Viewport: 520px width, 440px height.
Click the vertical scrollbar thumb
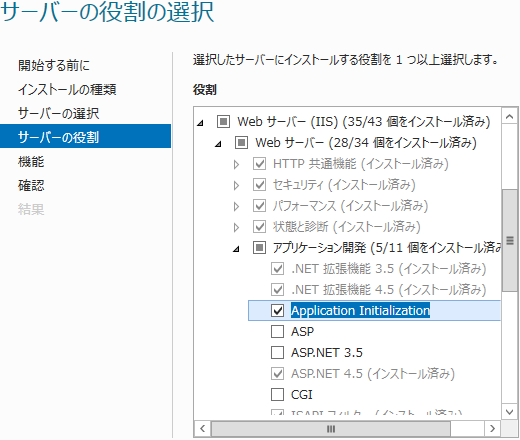[x=509, y=240]
